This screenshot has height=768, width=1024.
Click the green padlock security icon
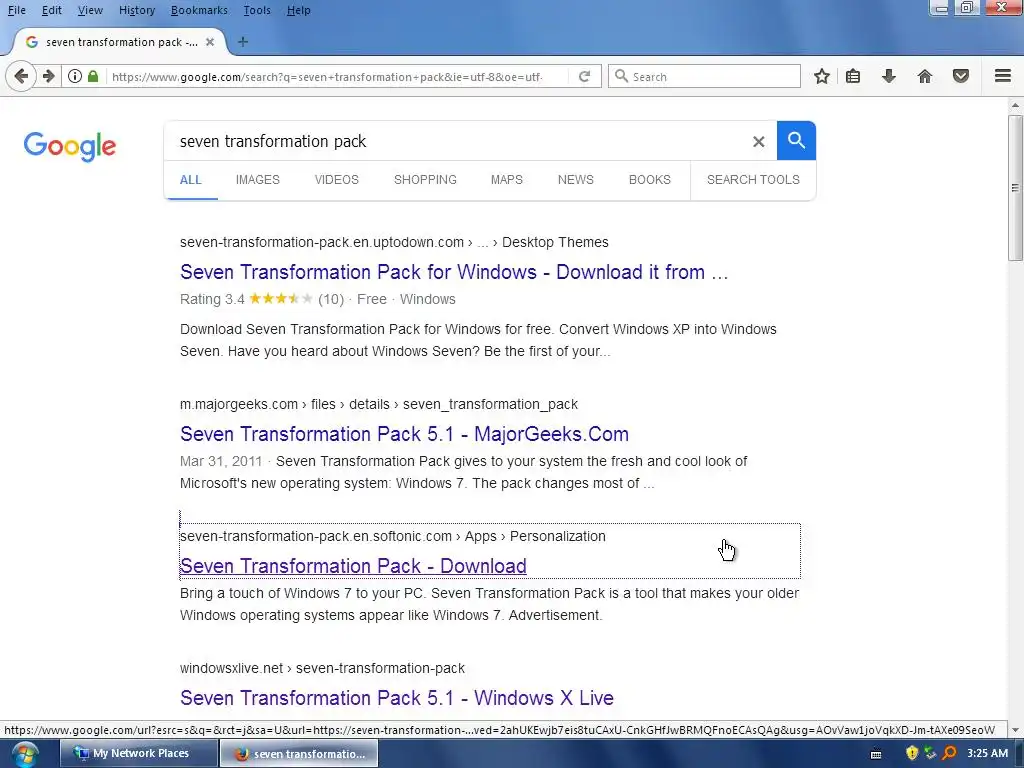click(x=93, y=76)
